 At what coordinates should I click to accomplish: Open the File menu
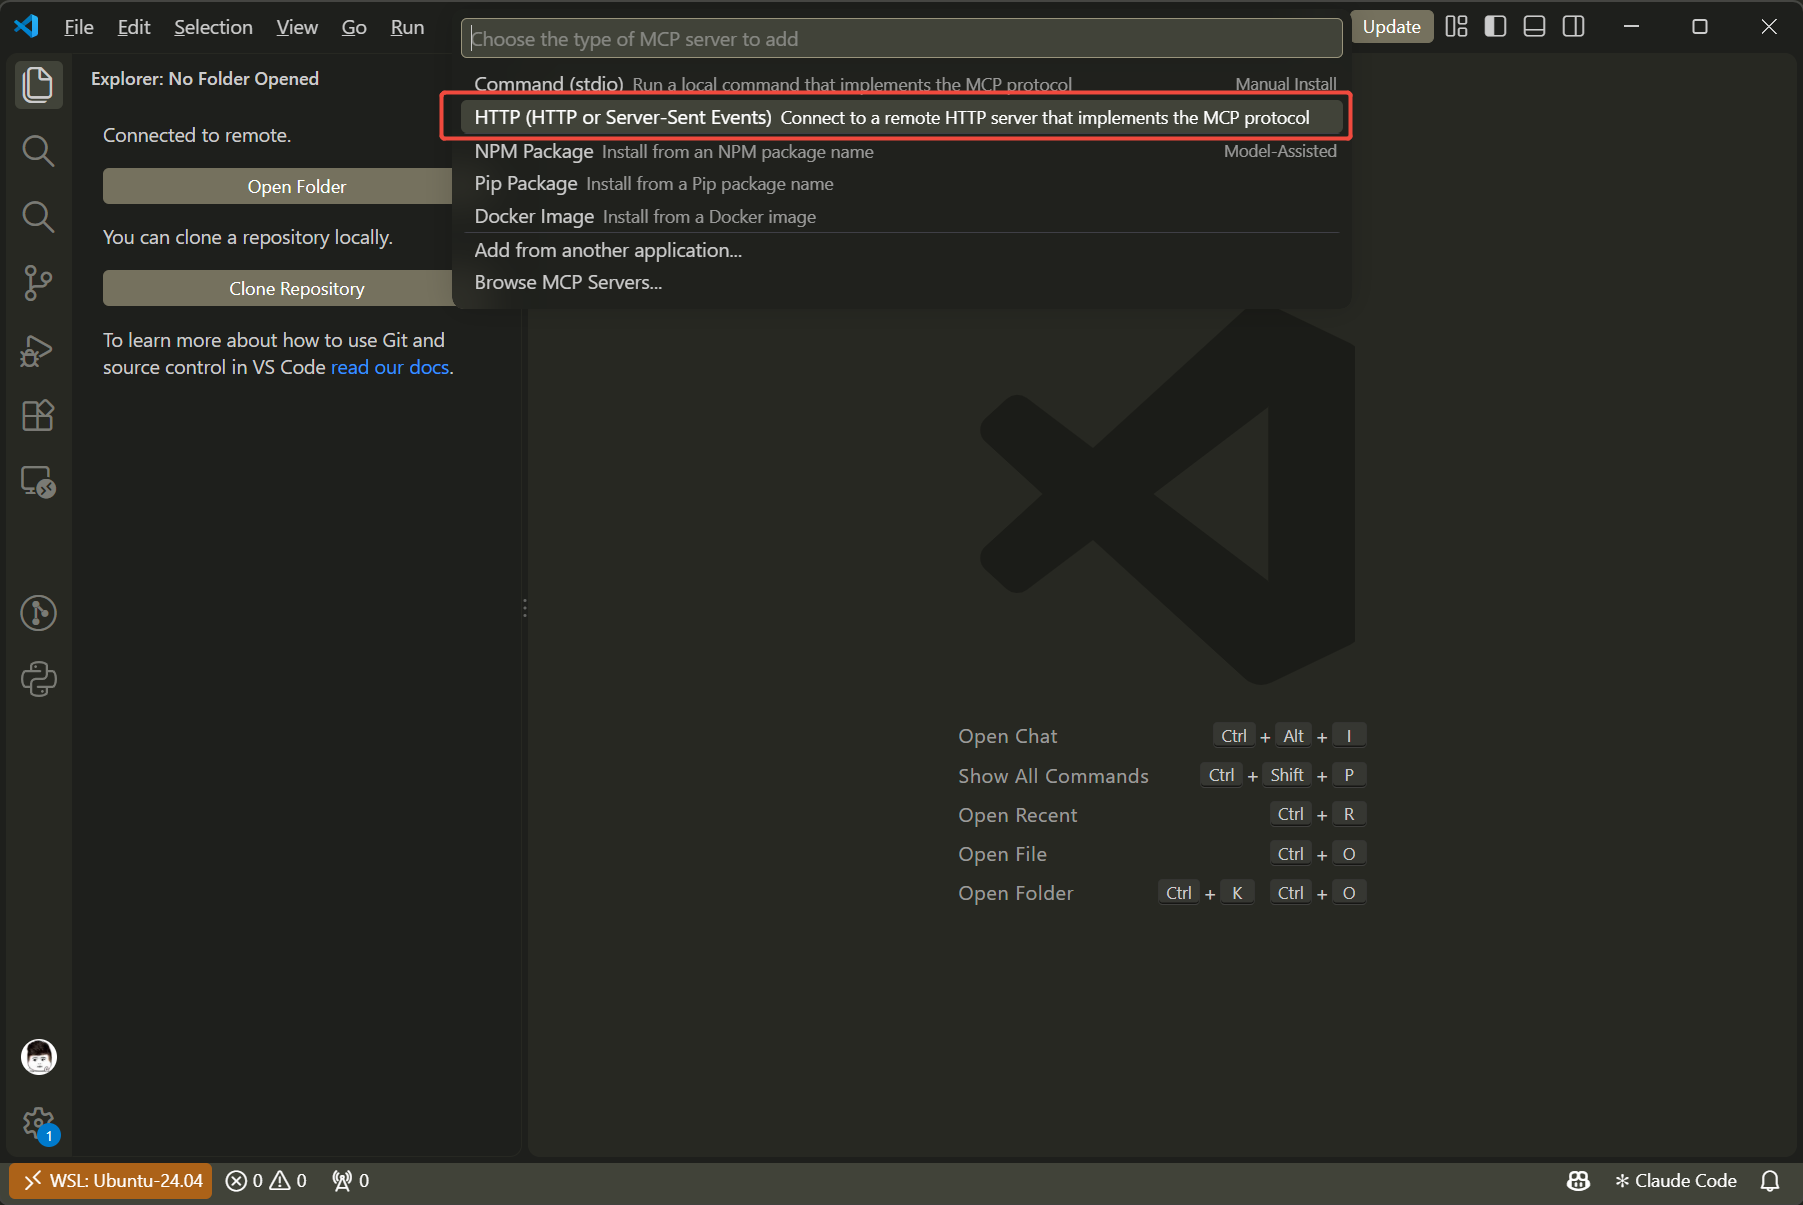pos(79,27)
